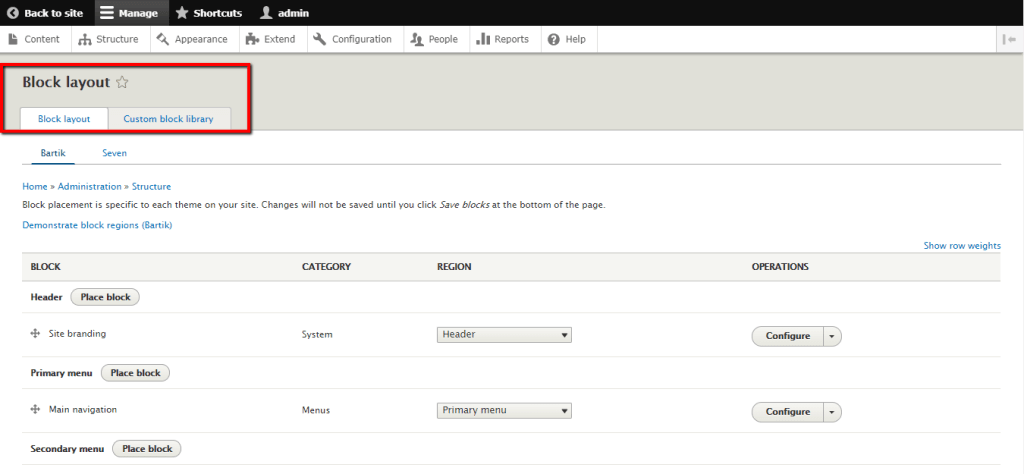Open the Content admin menu
This screenshot has height=474, width=1024.
tap(35, 39)
